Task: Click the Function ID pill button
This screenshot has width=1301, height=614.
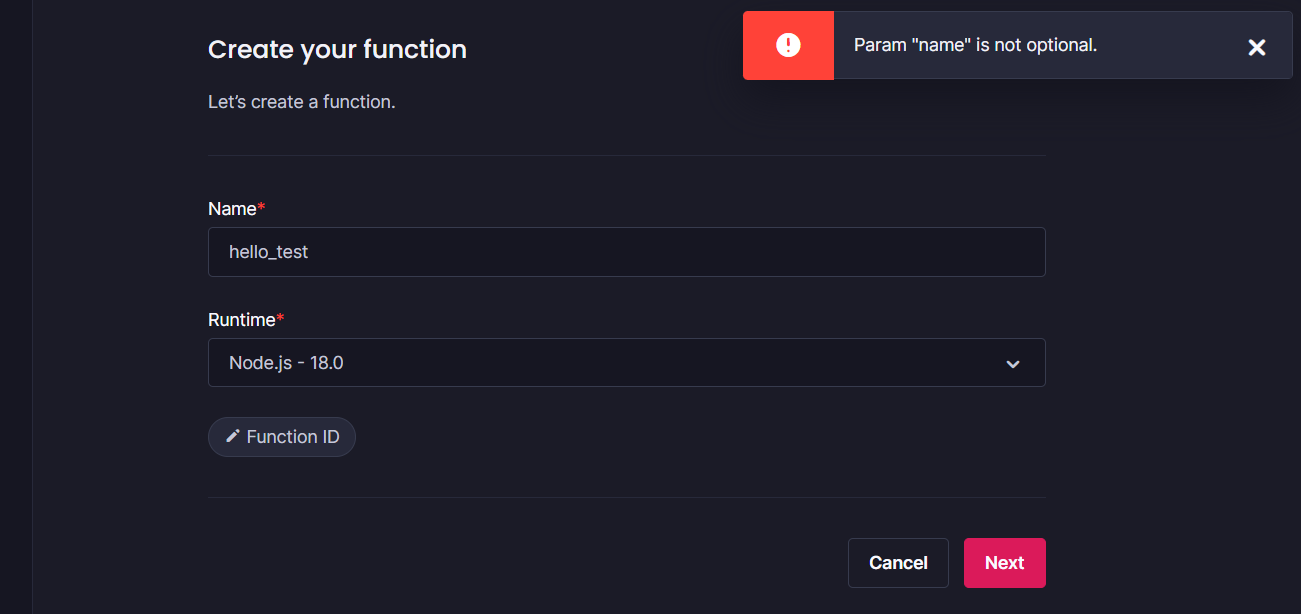Action: pyautogui.click(x=281, y=436)
